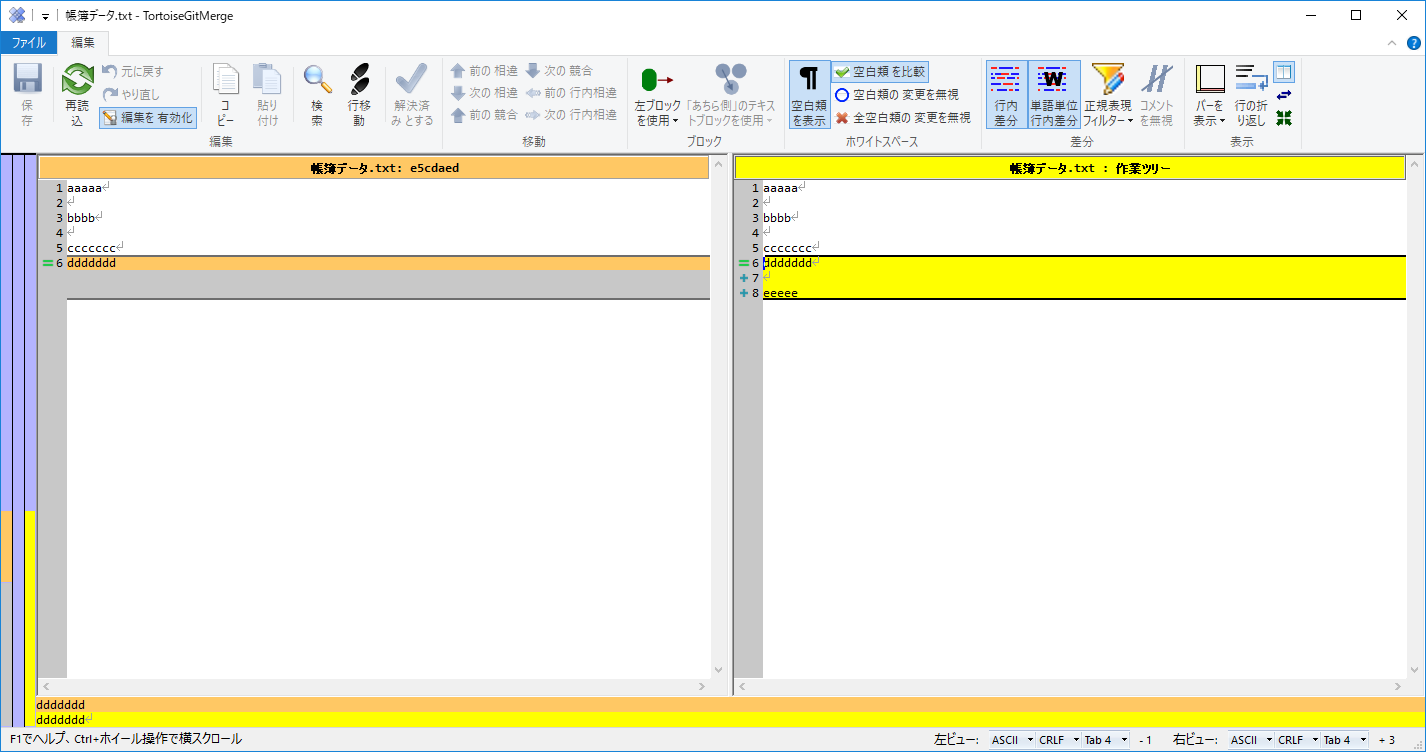Click line 8 eeeee in the right pane
1426x752 pixels.
[780, 292]
